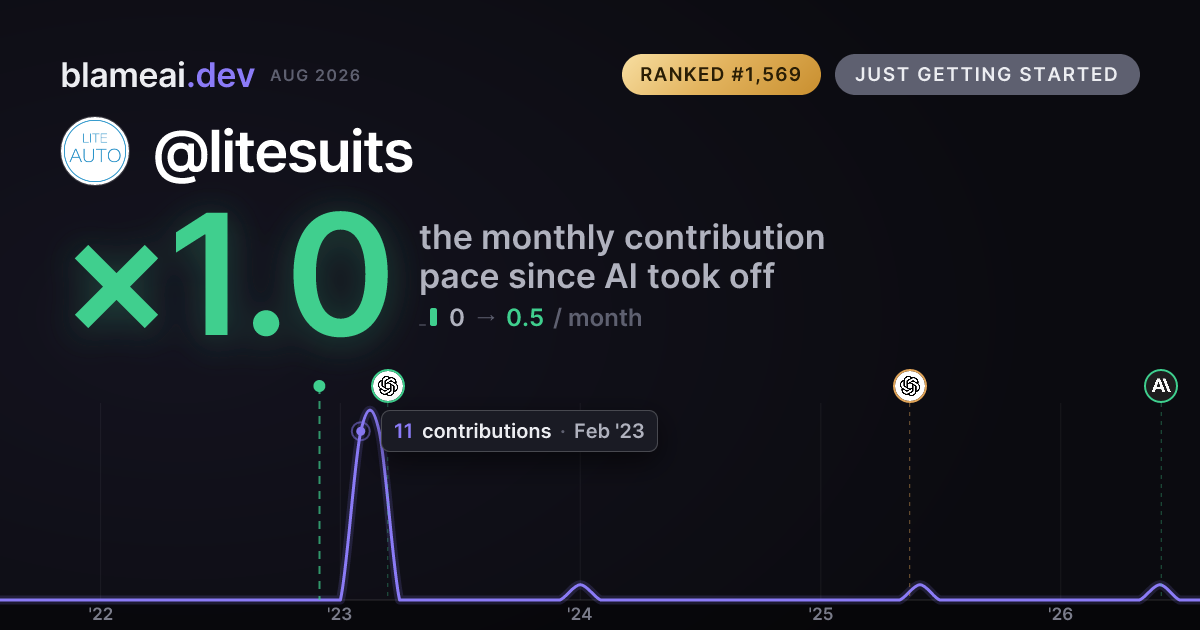Click the green OpenAI marker icon near '23
The width and height of the screenshot is (1200, 630).
388,385
